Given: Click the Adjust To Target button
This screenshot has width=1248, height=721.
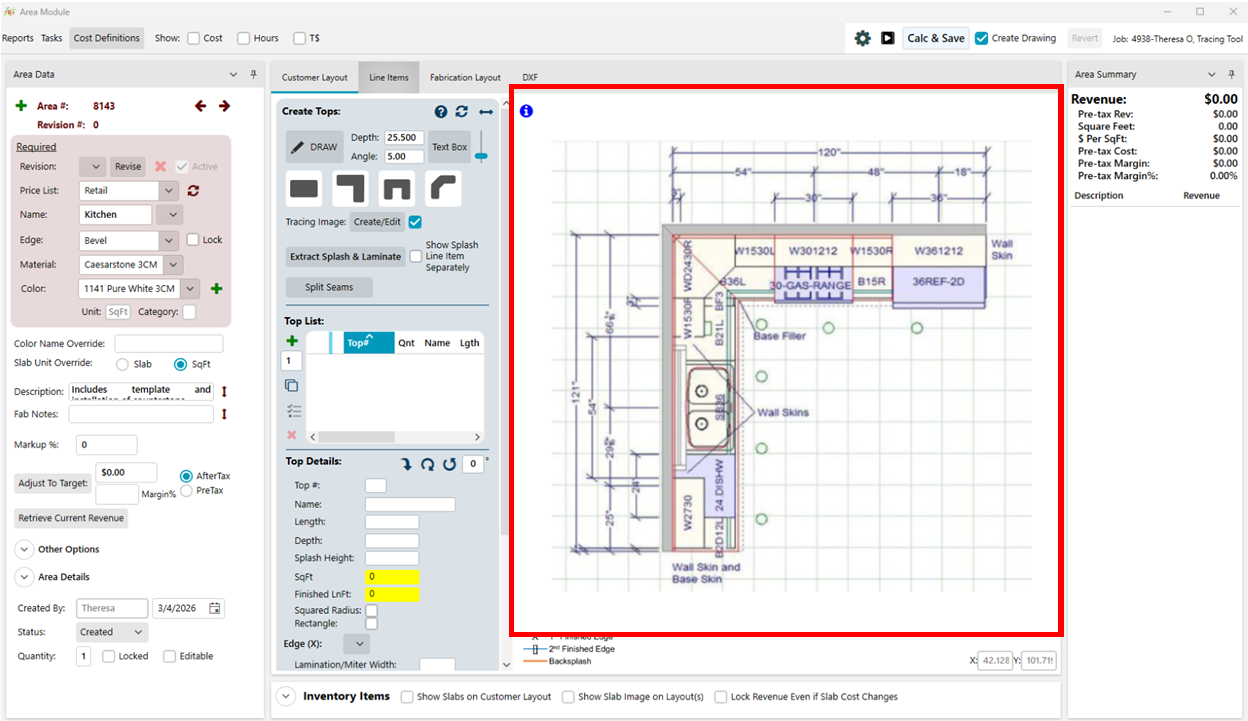Looking at the screenshot, I should 53,484.
